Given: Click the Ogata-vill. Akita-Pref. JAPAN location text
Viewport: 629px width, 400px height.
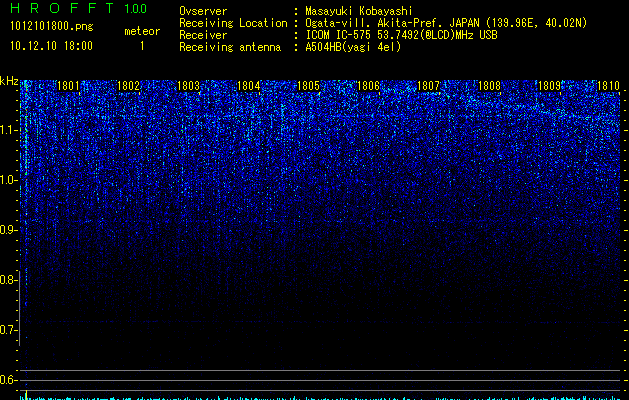Looking at the screenshot, I should pyautogui.click(x=446, y=23).
